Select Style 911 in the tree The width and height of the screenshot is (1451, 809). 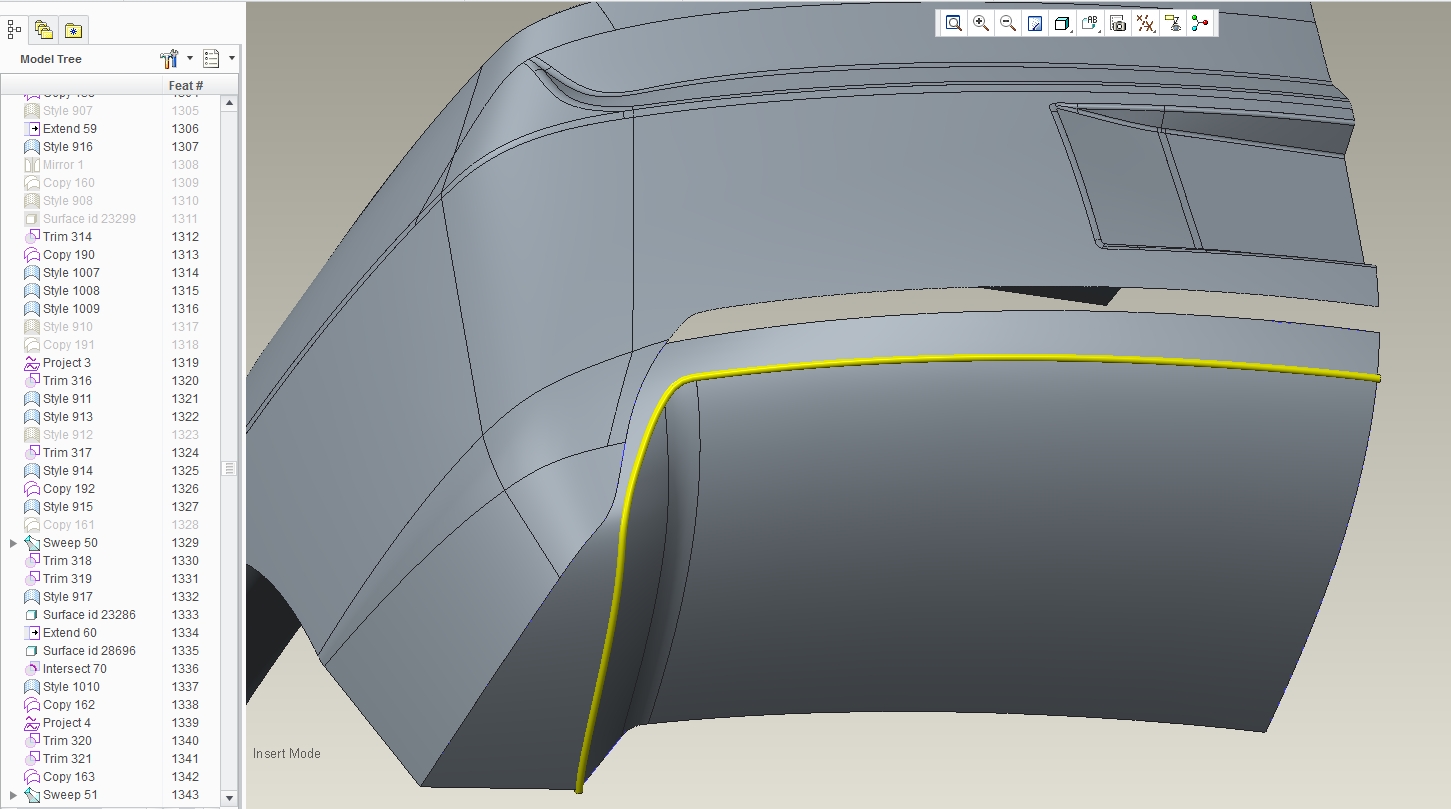tap(68, 399)
